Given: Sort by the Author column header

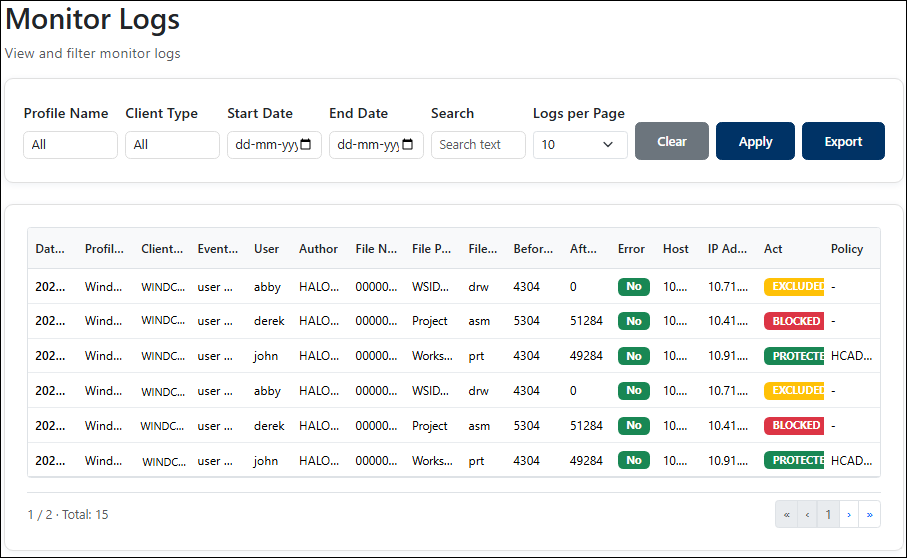Looking at the screenshot, I should (x=318, y=249).
